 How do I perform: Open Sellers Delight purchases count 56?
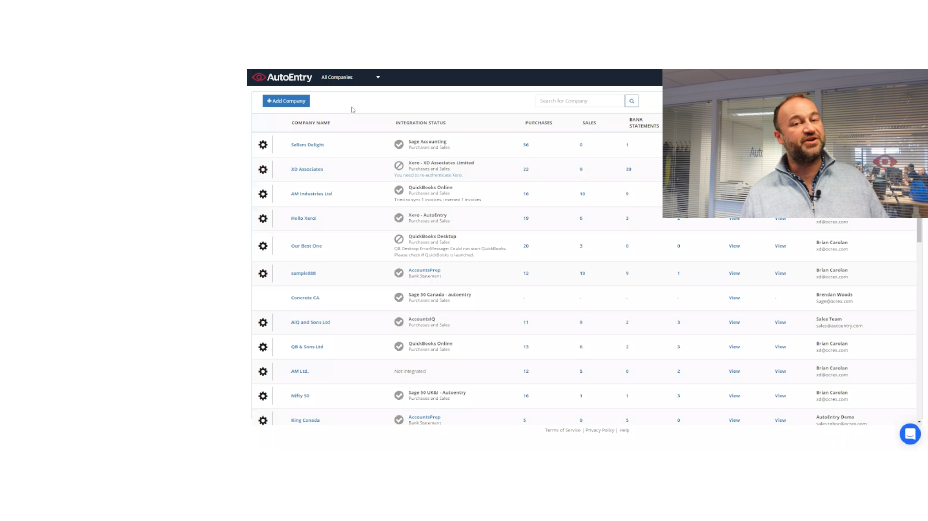pyautogui.click(x=526, y=144)
